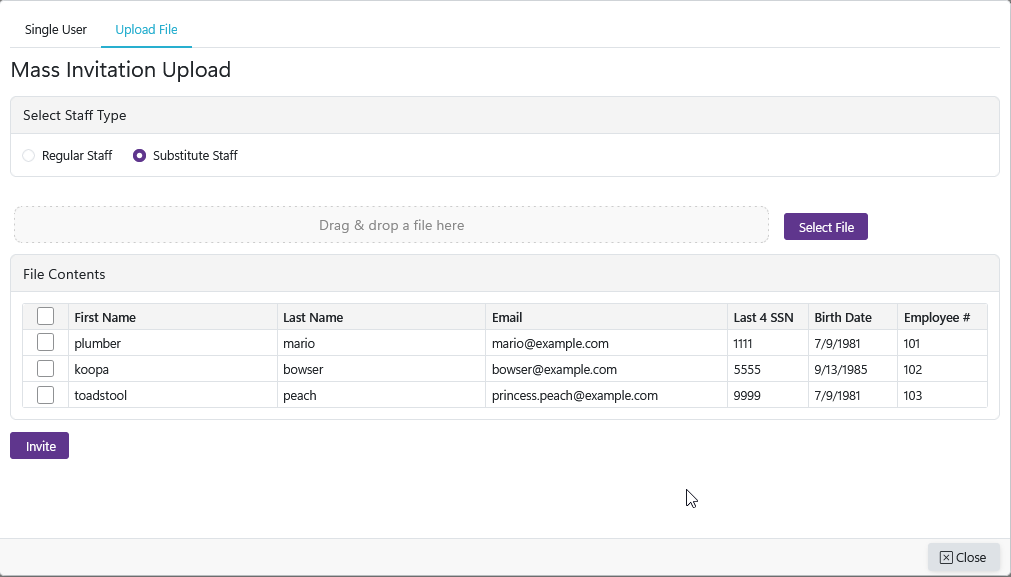This screenshot has width=1011, height=577.
Task: Select the princess.peach@example.com email cell
Action: click(575, 396)
